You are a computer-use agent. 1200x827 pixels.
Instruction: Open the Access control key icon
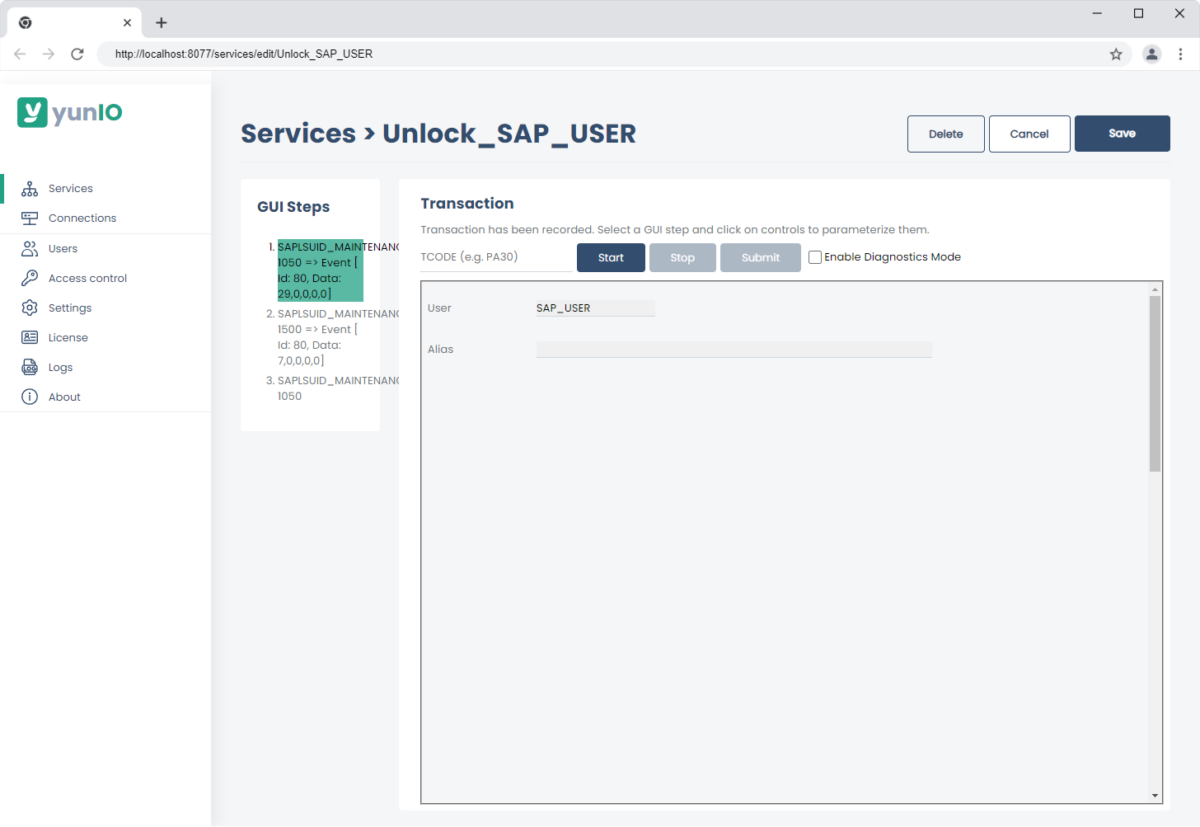pos(29,278)
